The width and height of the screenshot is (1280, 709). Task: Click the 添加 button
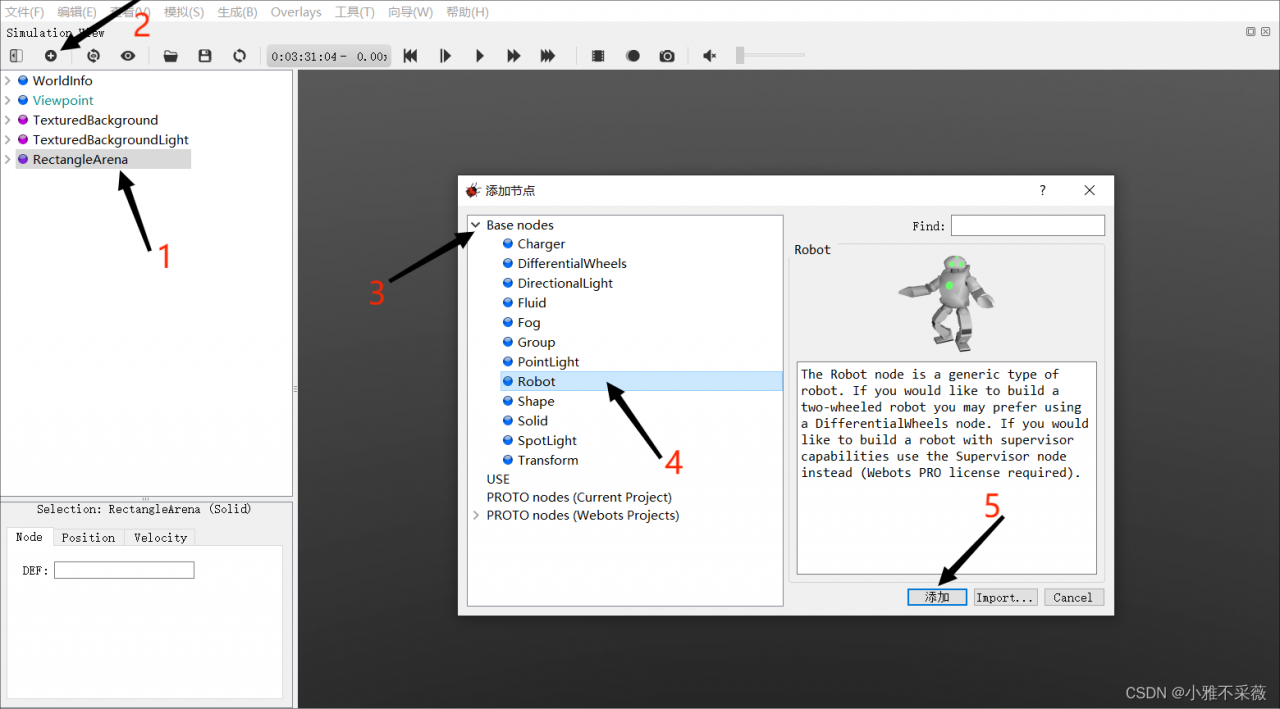tap(938, 597)
